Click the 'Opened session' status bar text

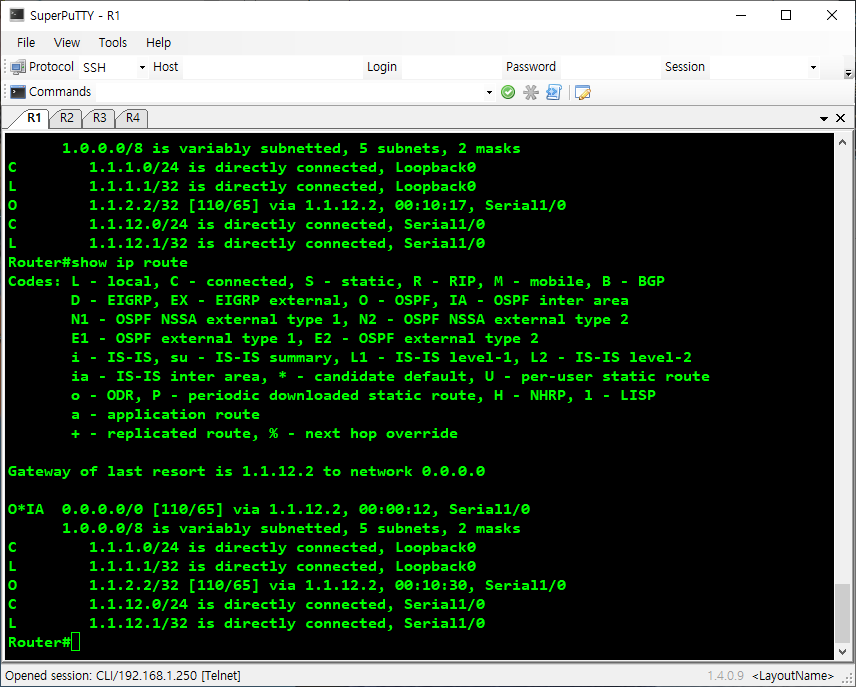coord(123,676)
